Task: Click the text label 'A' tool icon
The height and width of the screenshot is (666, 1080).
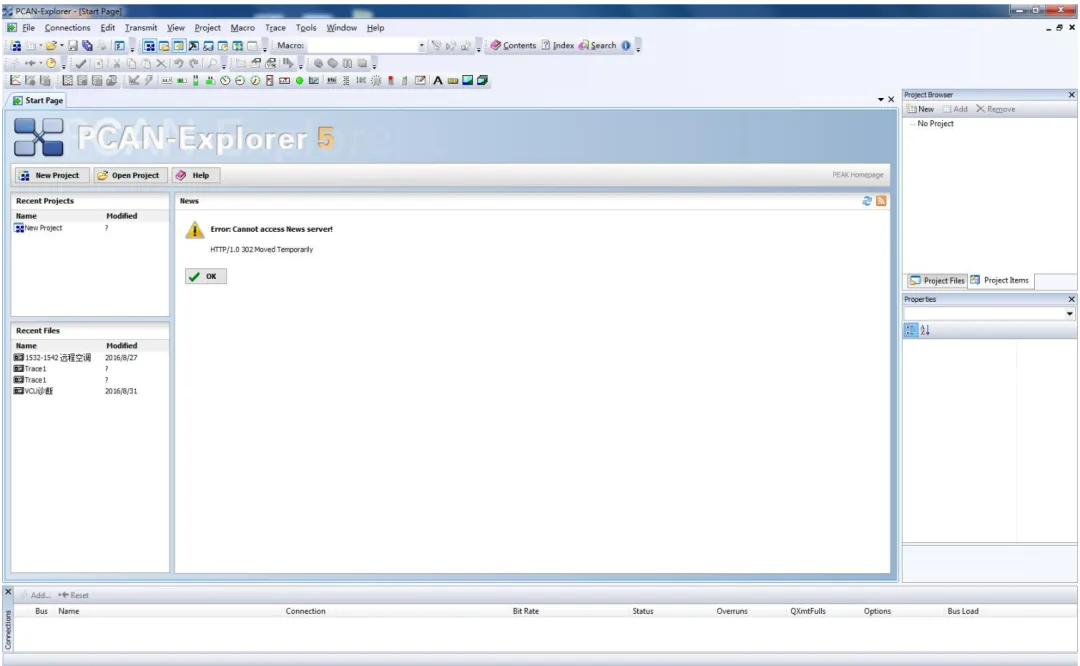Action: tap(437, 81)
